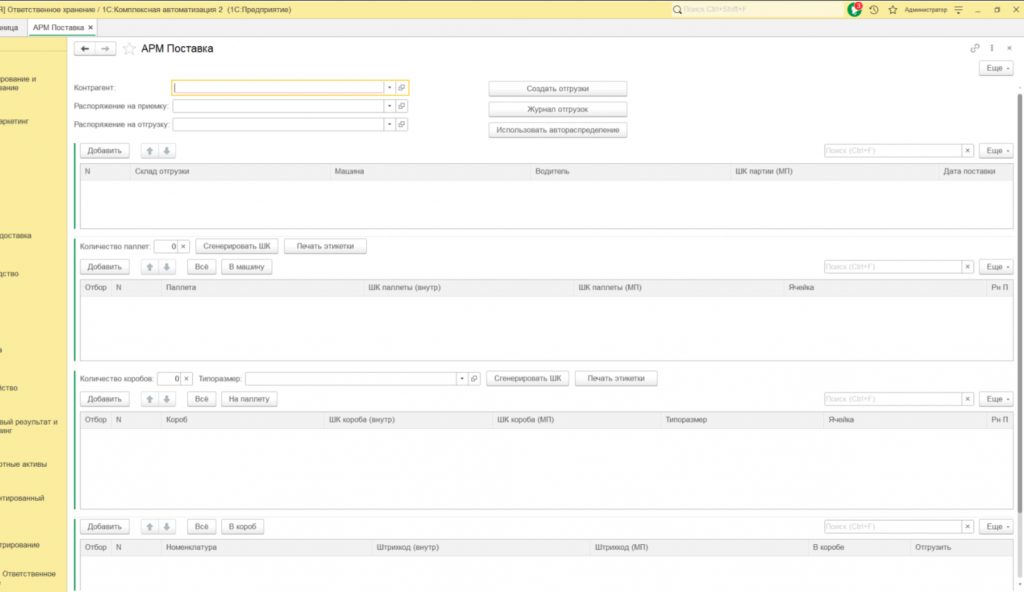Clear Количество паллет value with X
Image resolution: width=1024 pixels, height=592 pixels.
(x=184, y=246)
